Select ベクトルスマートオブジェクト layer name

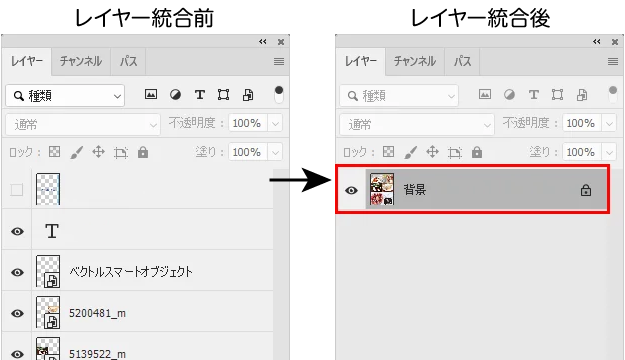(x=131, y=272)
